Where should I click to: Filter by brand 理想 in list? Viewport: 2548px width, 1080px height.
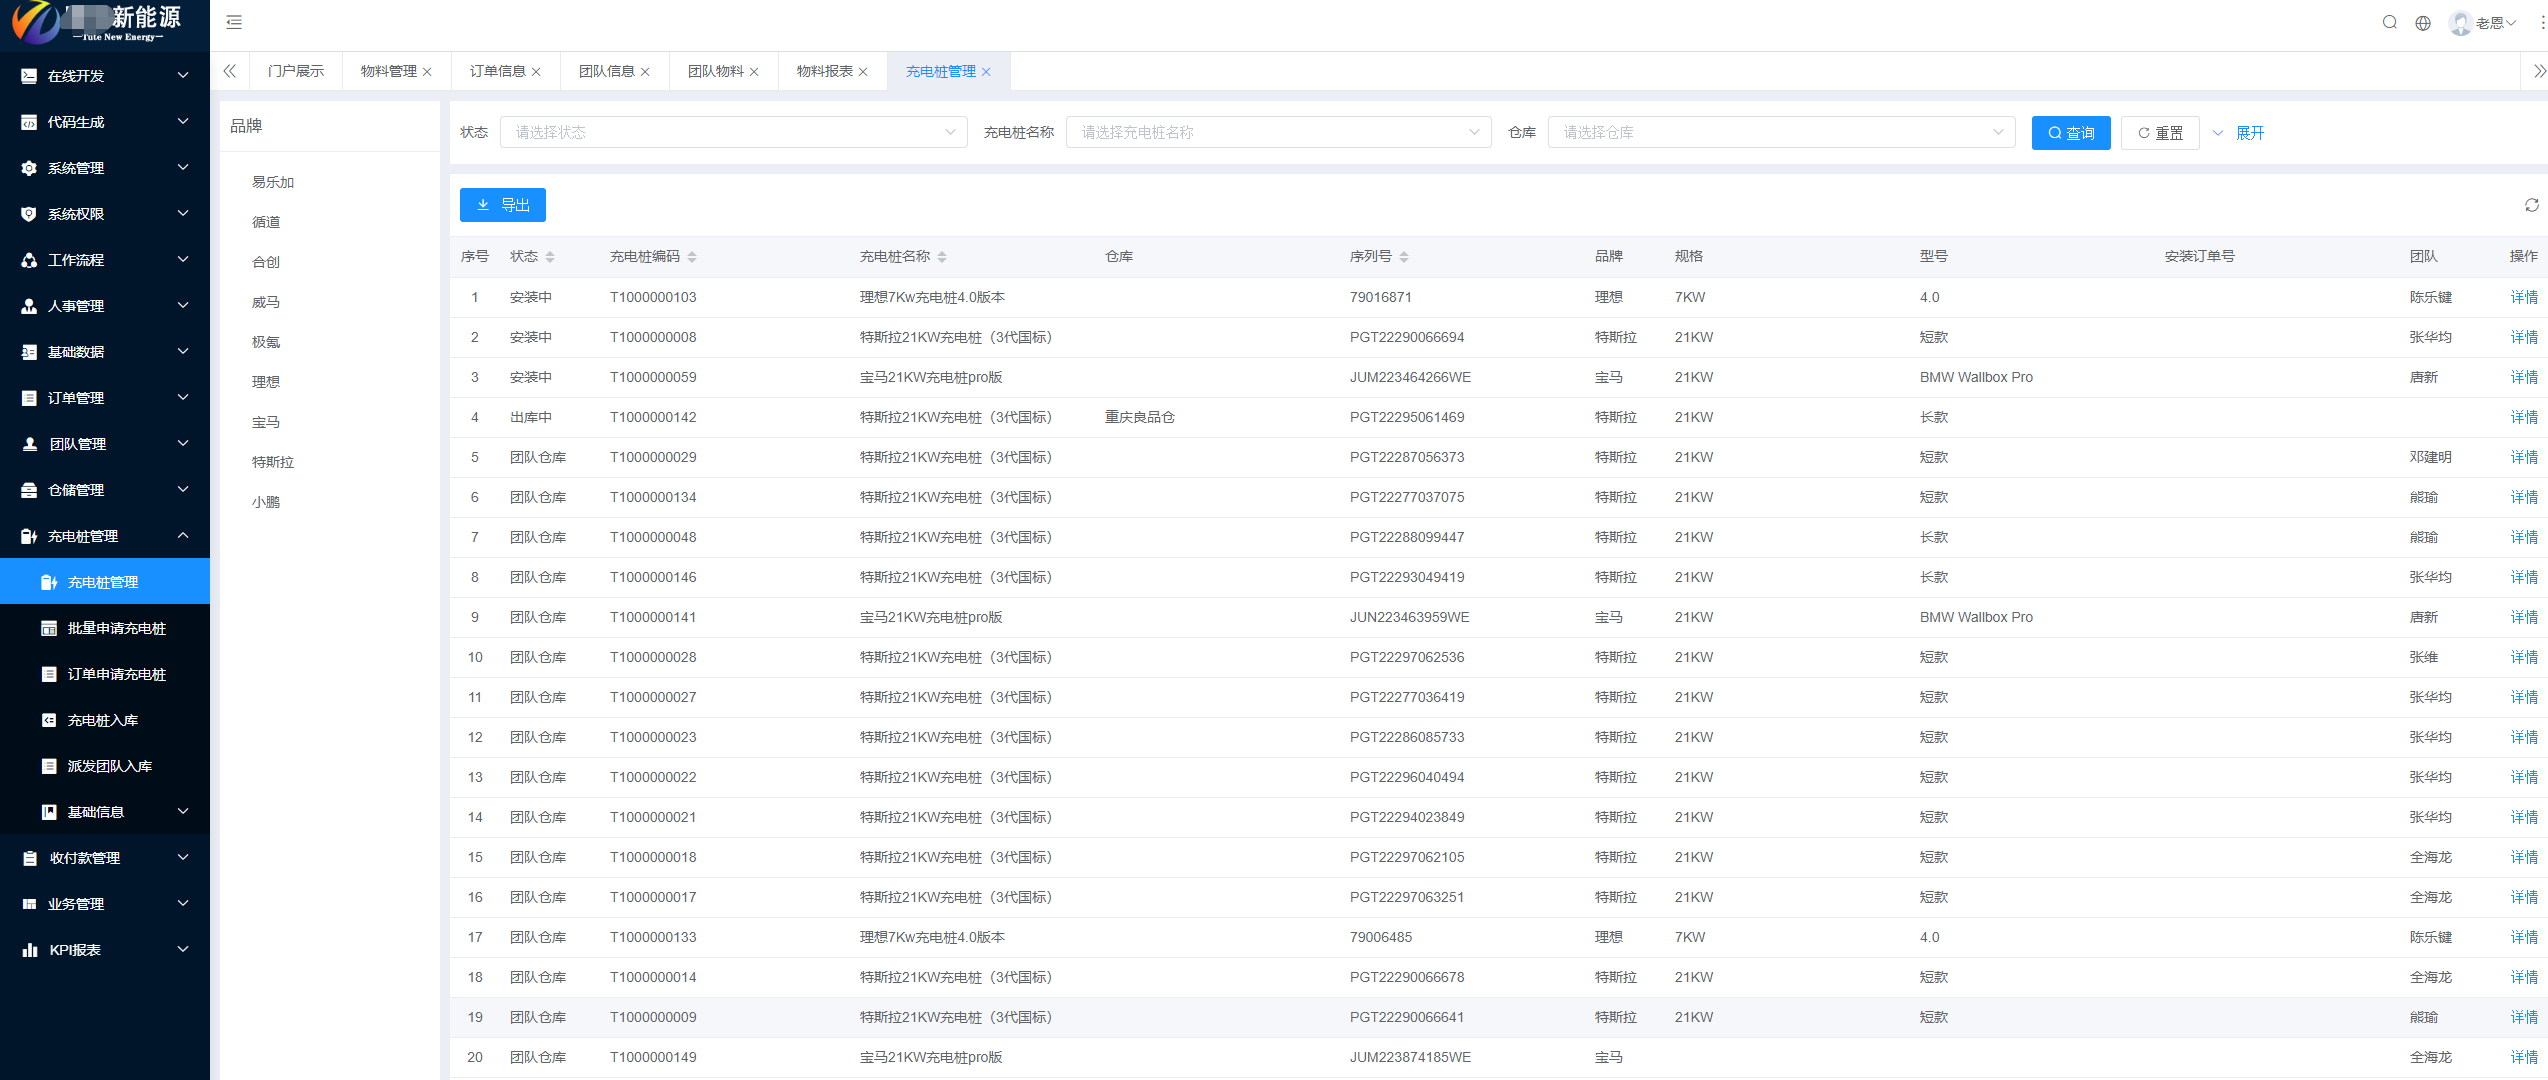pyautogui.click(x=266, y=382)
